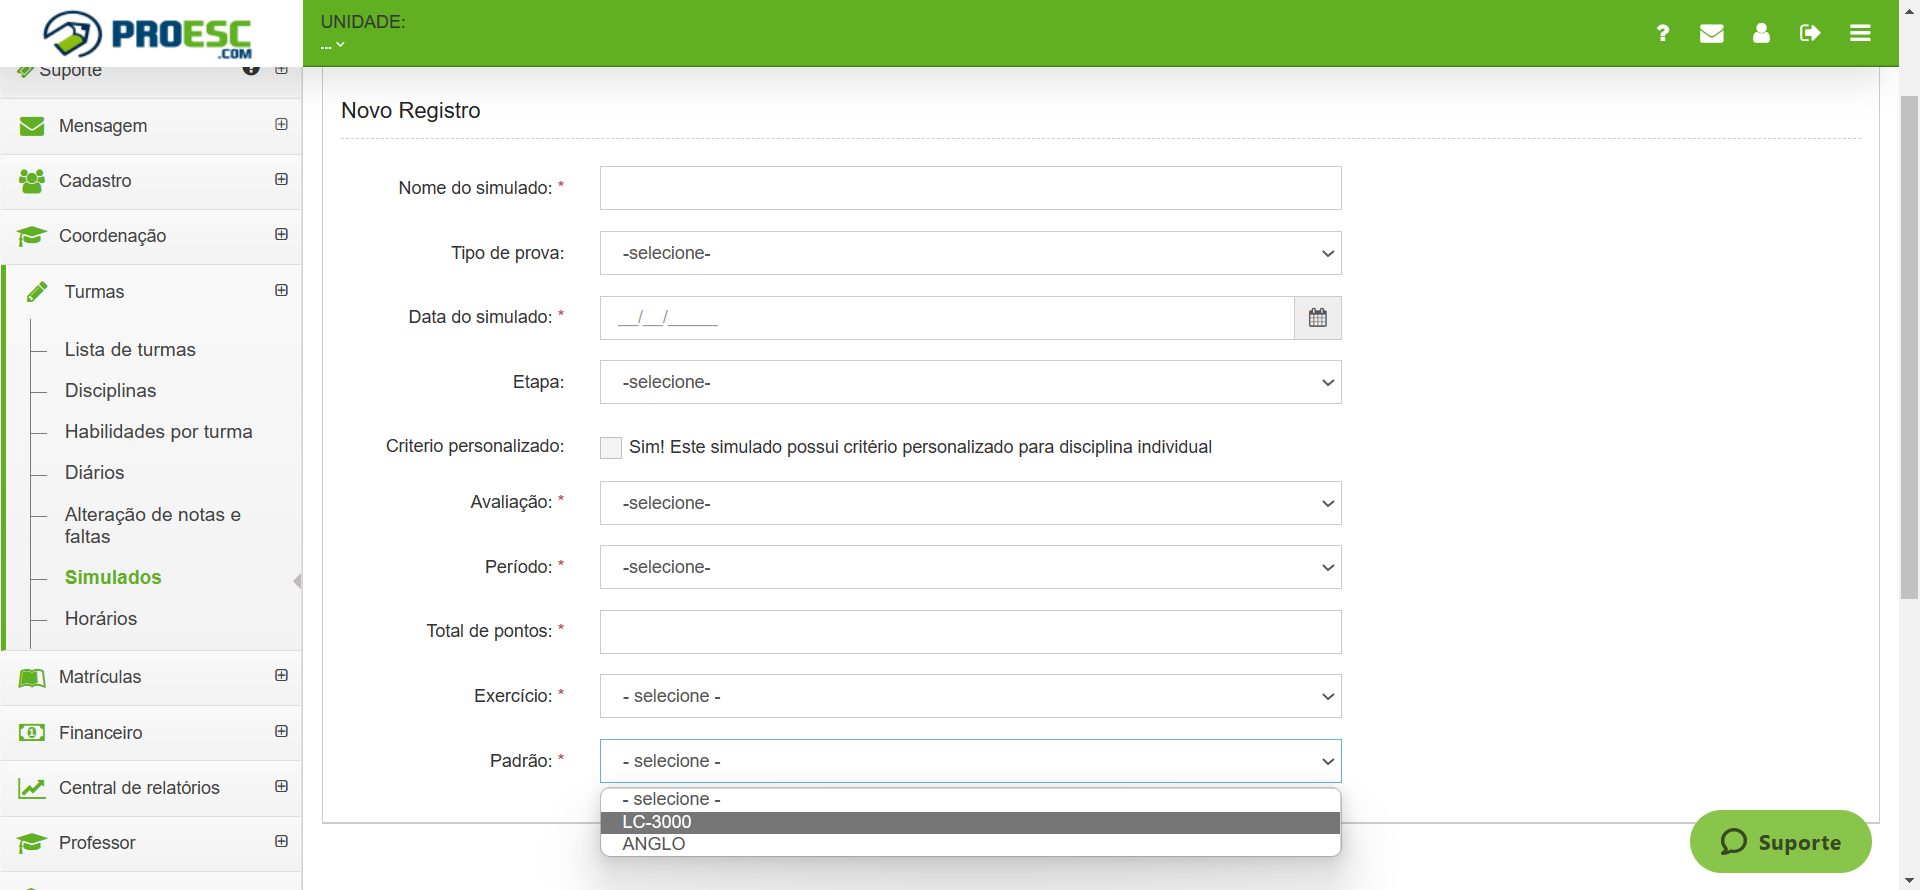Open Alteração de notas e faltas
The image size is (1920, 890).
pyautogui.click(x=153, y=525)
